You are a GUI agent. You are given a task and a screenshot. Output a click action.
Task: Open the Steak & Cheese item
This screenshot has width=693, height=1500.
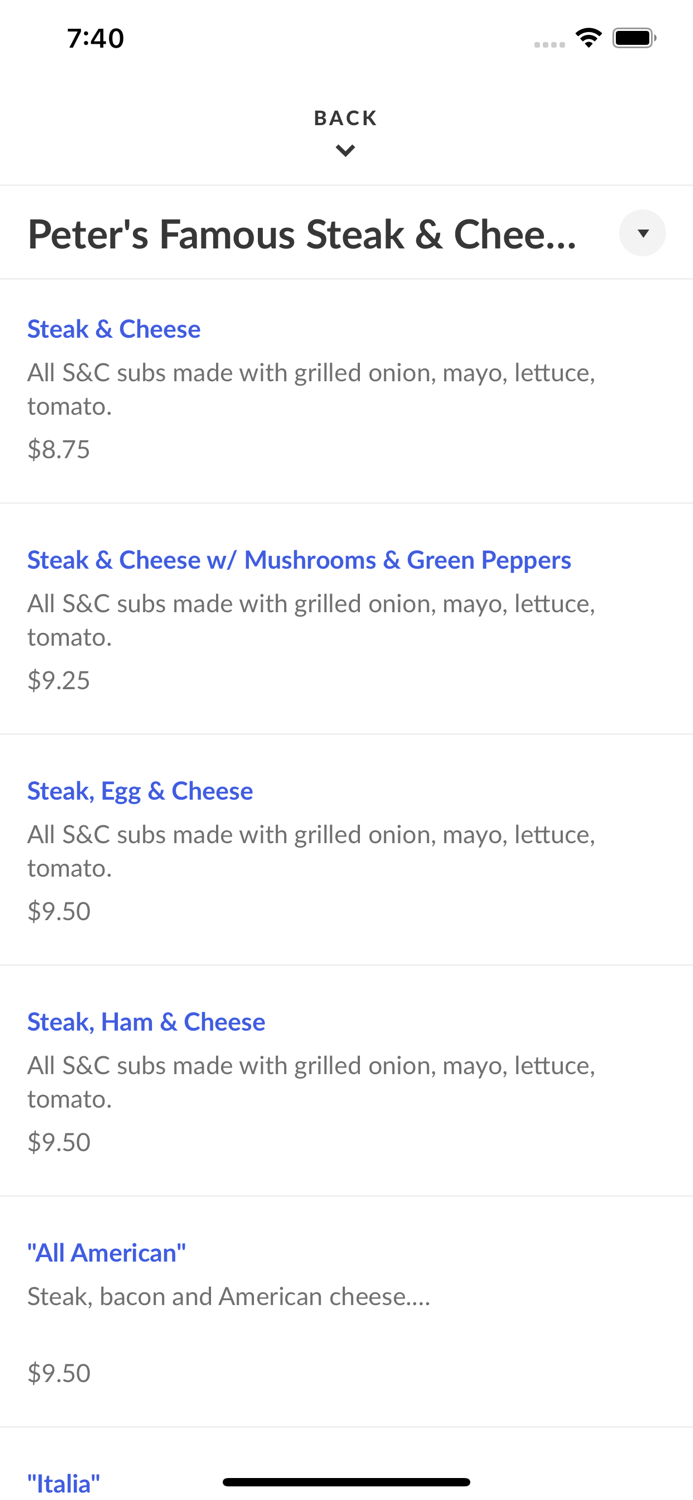tap(113, 329)
